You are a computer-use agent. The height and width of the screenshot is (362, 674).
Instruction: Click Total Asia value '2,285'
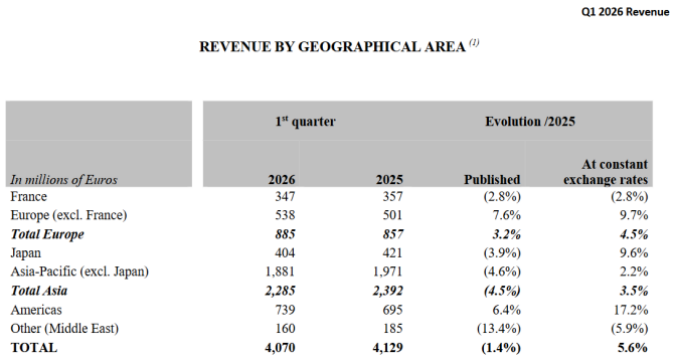[280, 291]
